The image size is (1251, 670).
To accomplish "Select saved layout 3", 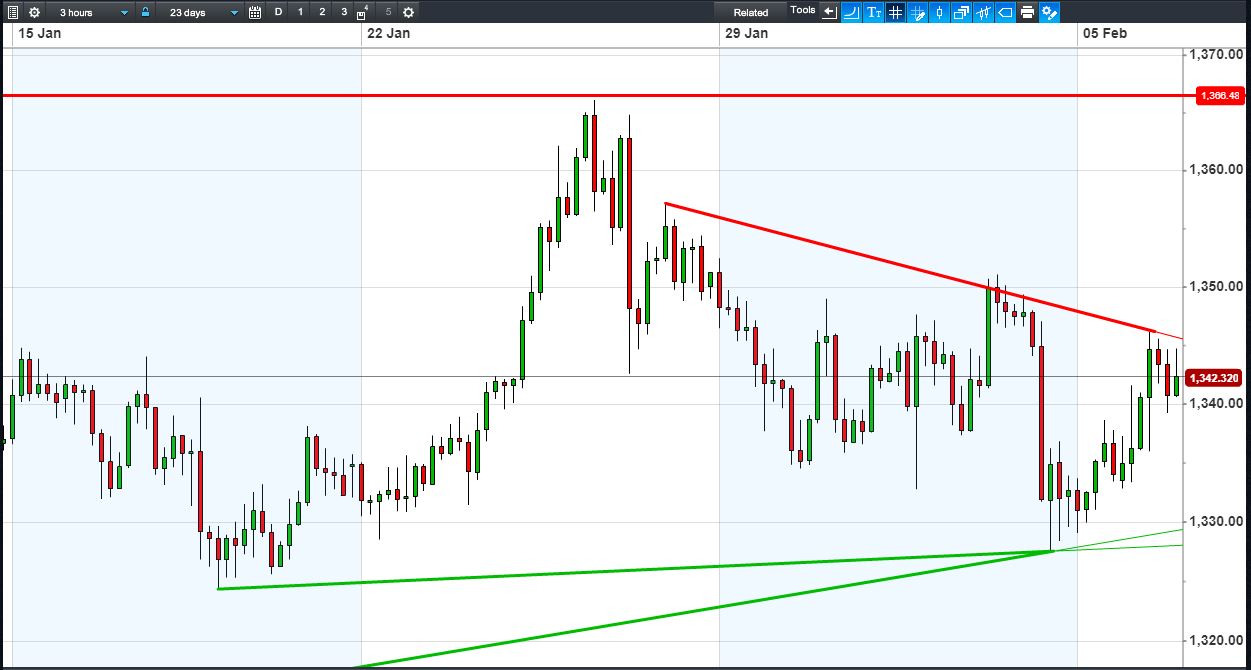I will pos(343,12).
